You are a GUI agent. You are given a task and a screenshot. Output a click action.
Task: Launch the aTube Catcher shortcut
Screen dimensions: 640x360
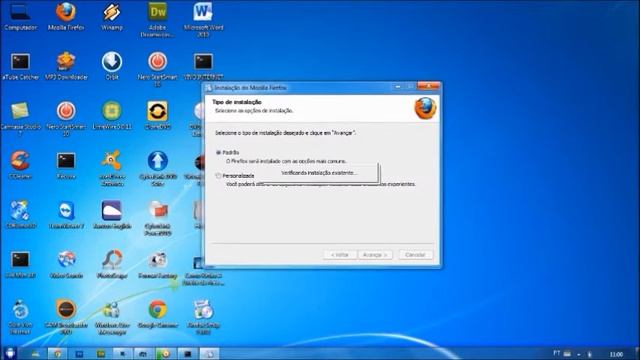[x=20, y=66]
